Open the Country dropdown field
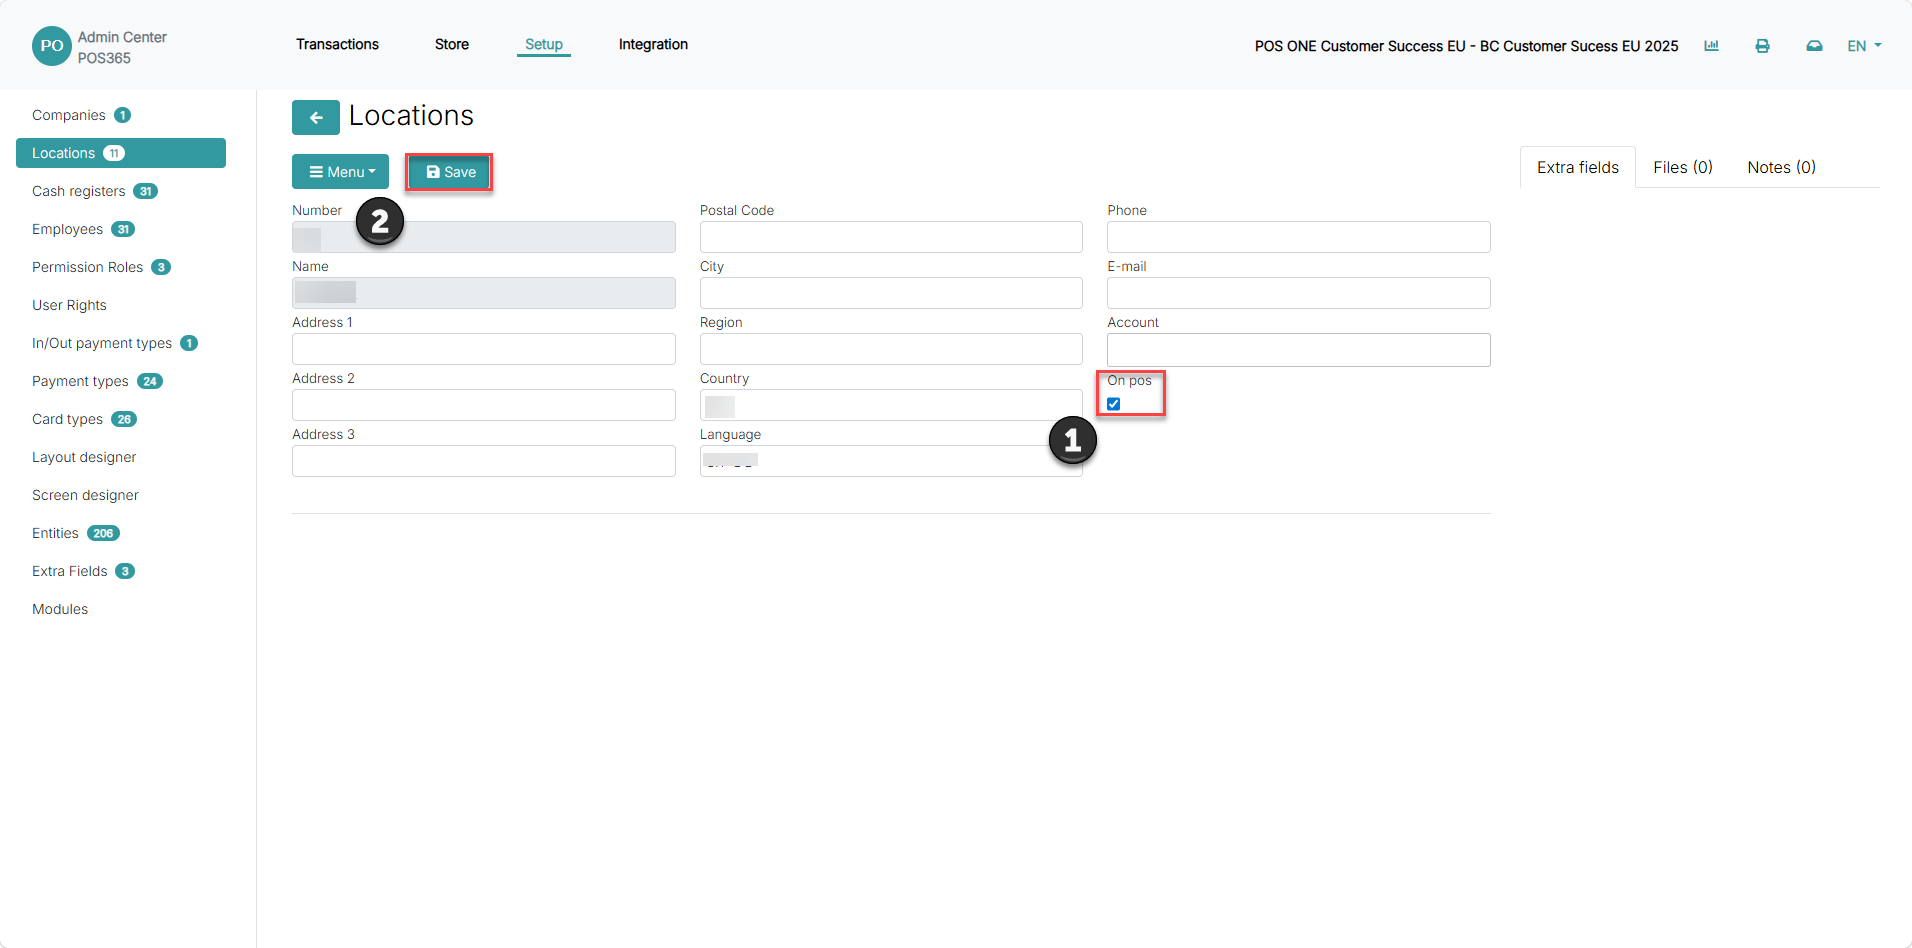Screen dimensions: 1912x948 point(891,405)
